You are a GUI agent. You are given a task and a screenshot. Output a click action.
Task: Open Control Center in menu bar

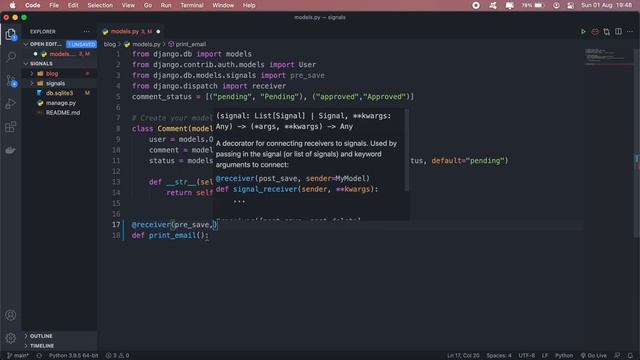571,5
